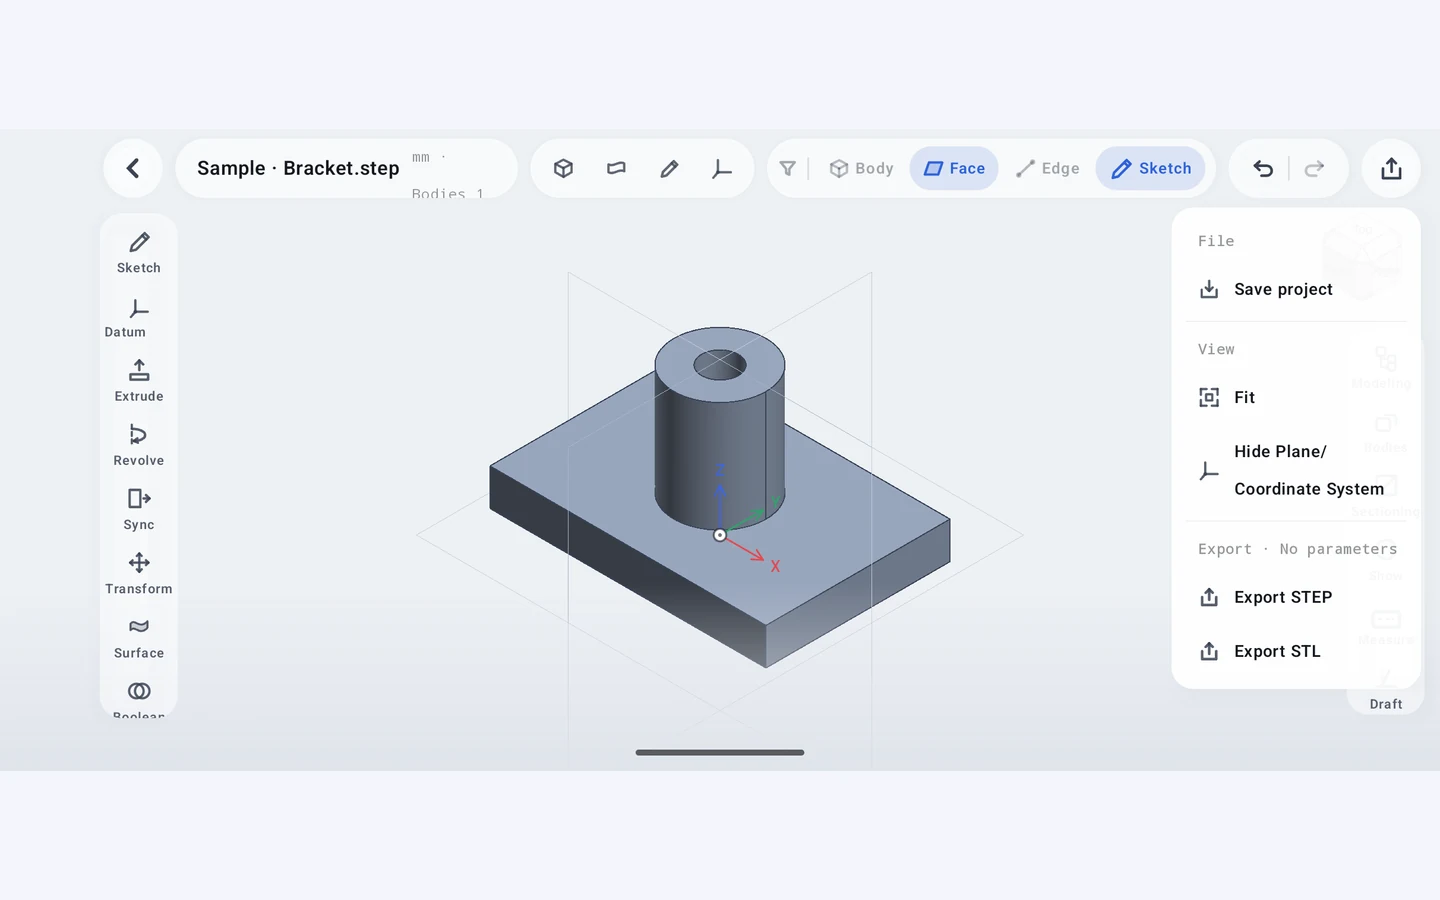Viewport: 1440px width, 900px height.
Task: Click the View section header in the menu
Action: (1216, 349)
